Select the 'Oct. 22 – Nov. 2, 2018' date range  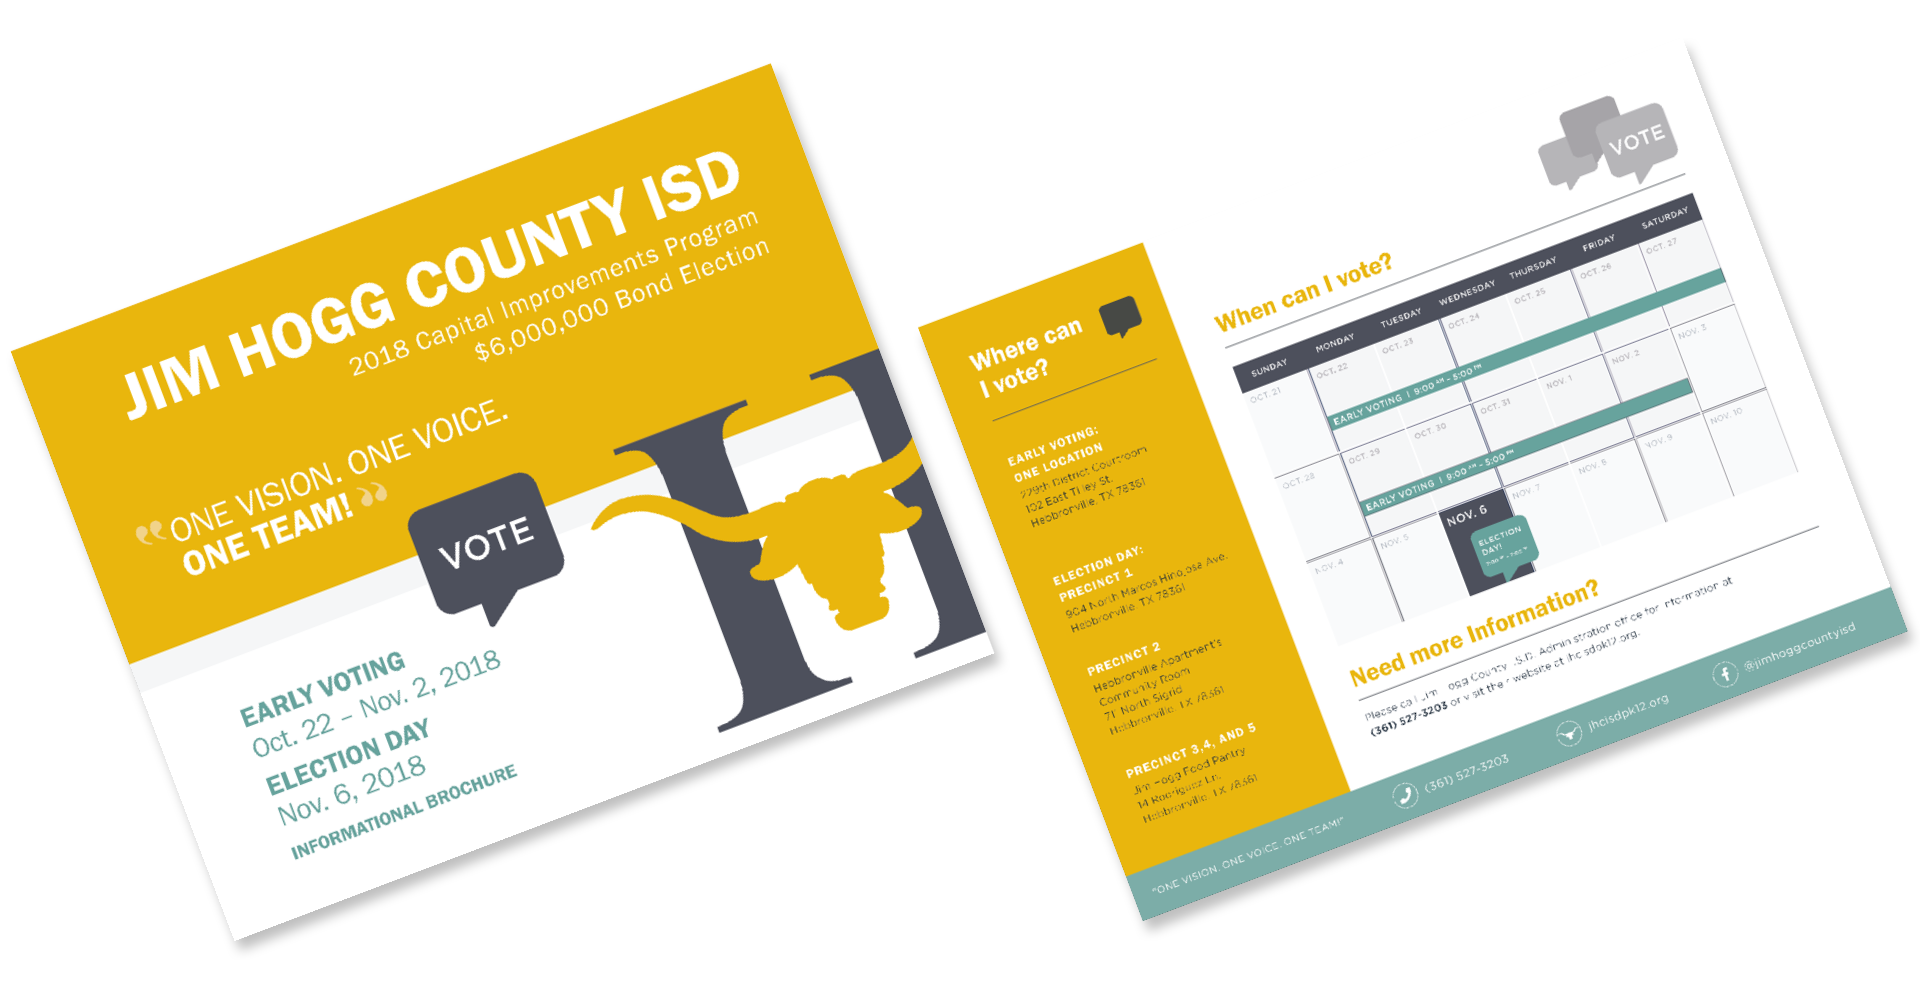pyautogui.click(x=376, y=704)
